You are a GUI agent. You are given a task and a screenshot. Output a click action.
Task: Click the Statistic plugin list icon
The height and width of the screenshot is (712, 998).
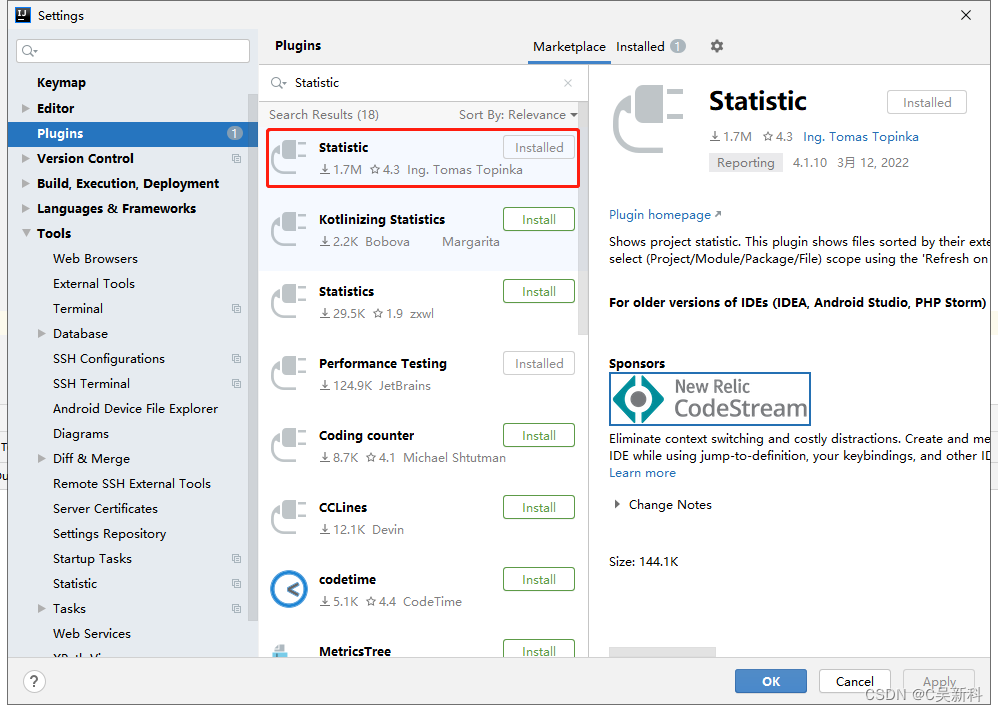[289, 158]
